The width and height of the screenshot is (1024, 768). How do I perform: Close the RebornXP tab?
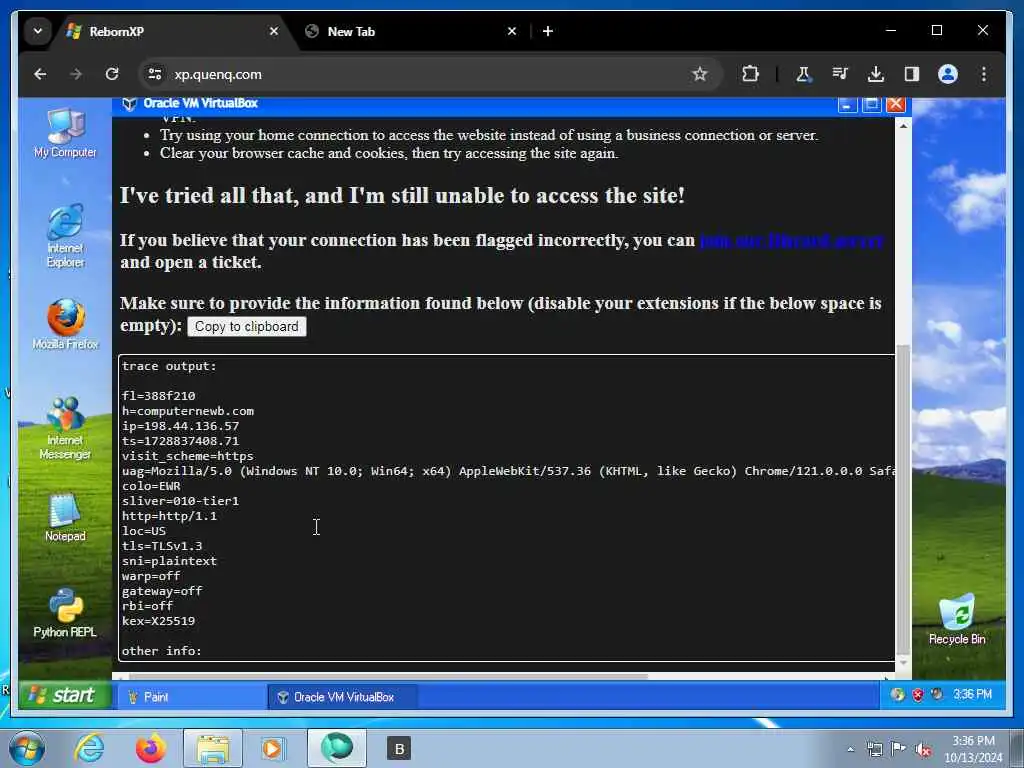coord(274,31)
